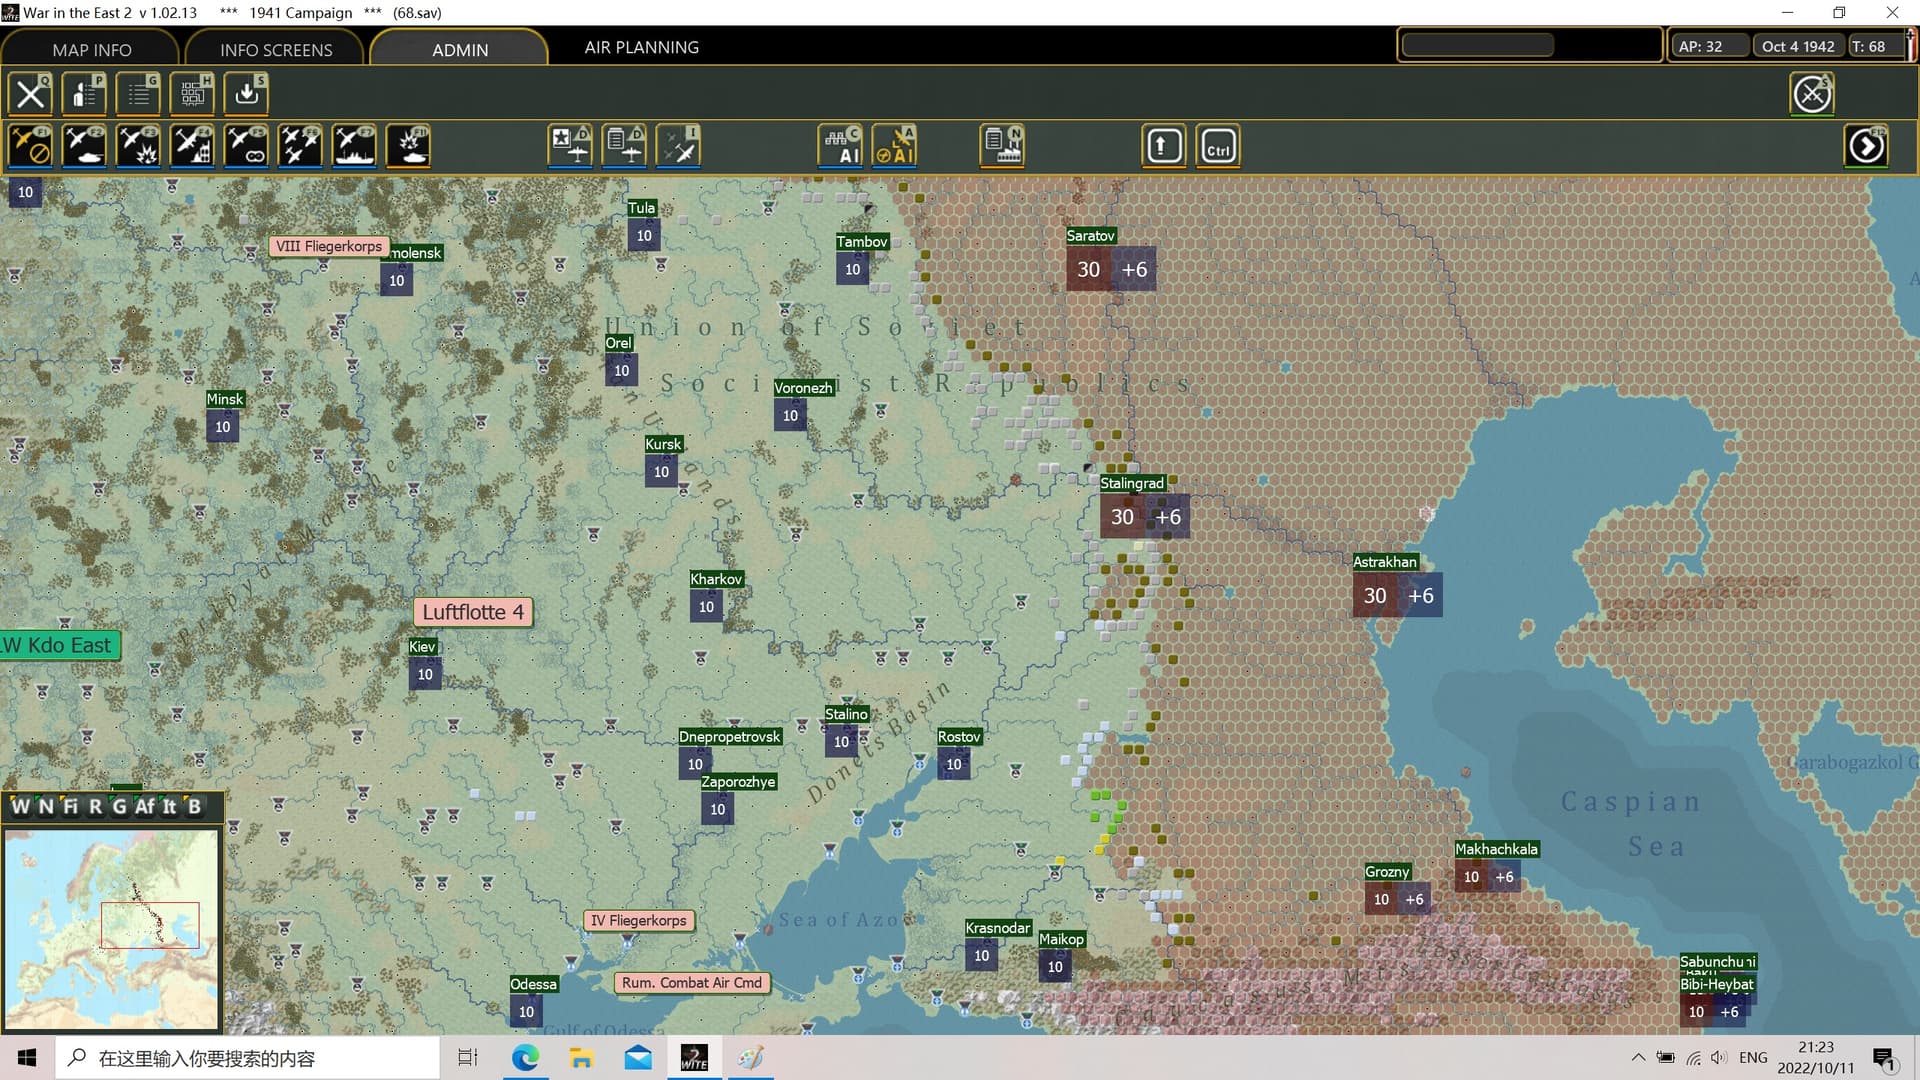The width and height of the screenshot is (1920, 1080).
Task: Click the Rostov city label
Action: tap(959, 737)
